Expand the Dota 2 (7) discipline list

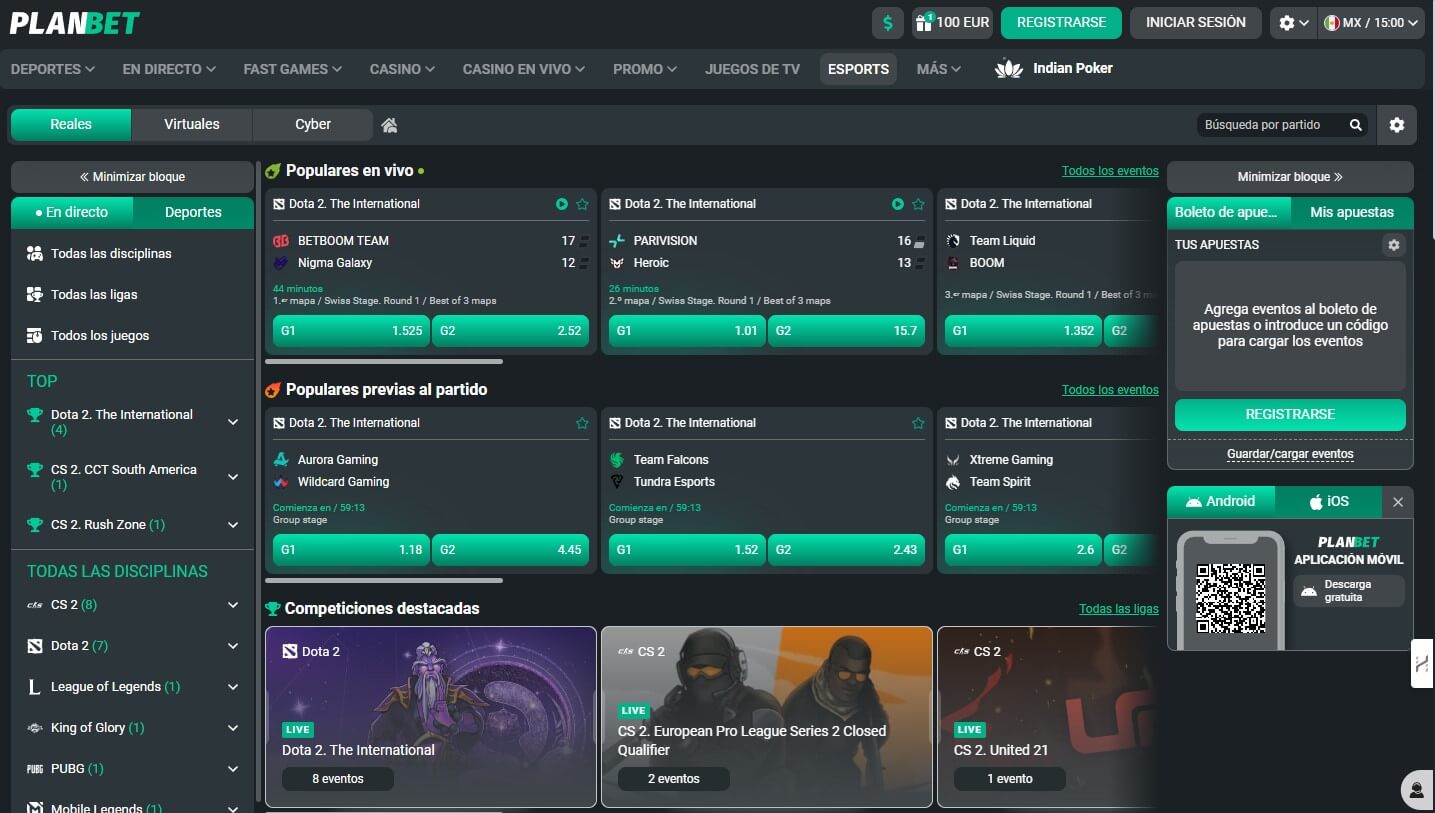(233, 646)
